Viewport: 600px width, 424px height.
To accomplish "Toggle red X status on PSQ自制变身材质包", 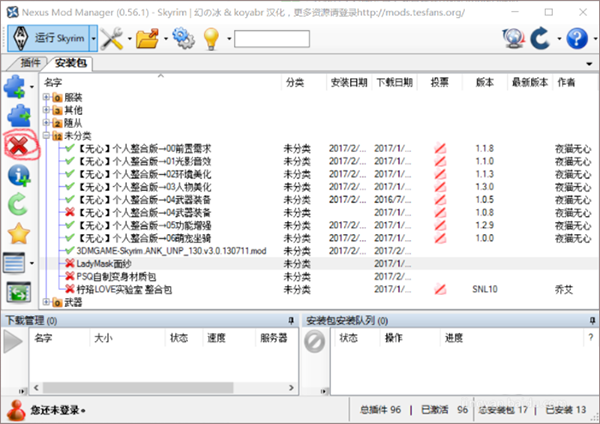I will [70, 276].
